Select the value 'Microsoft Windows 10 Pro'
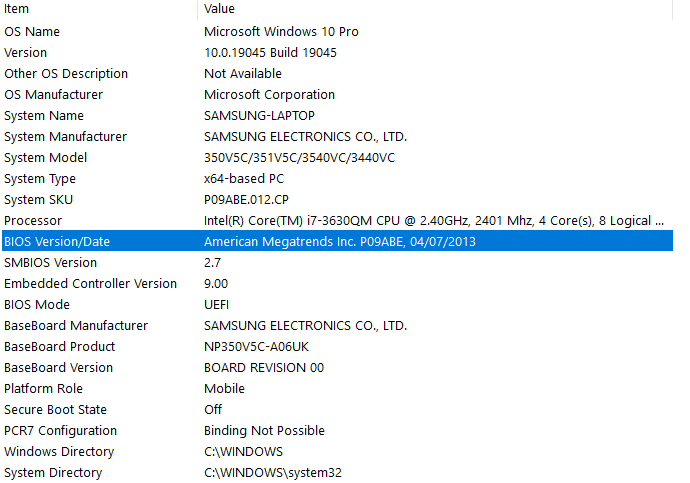This screenshot has height=483, width=690. click(x=281, y=32)
